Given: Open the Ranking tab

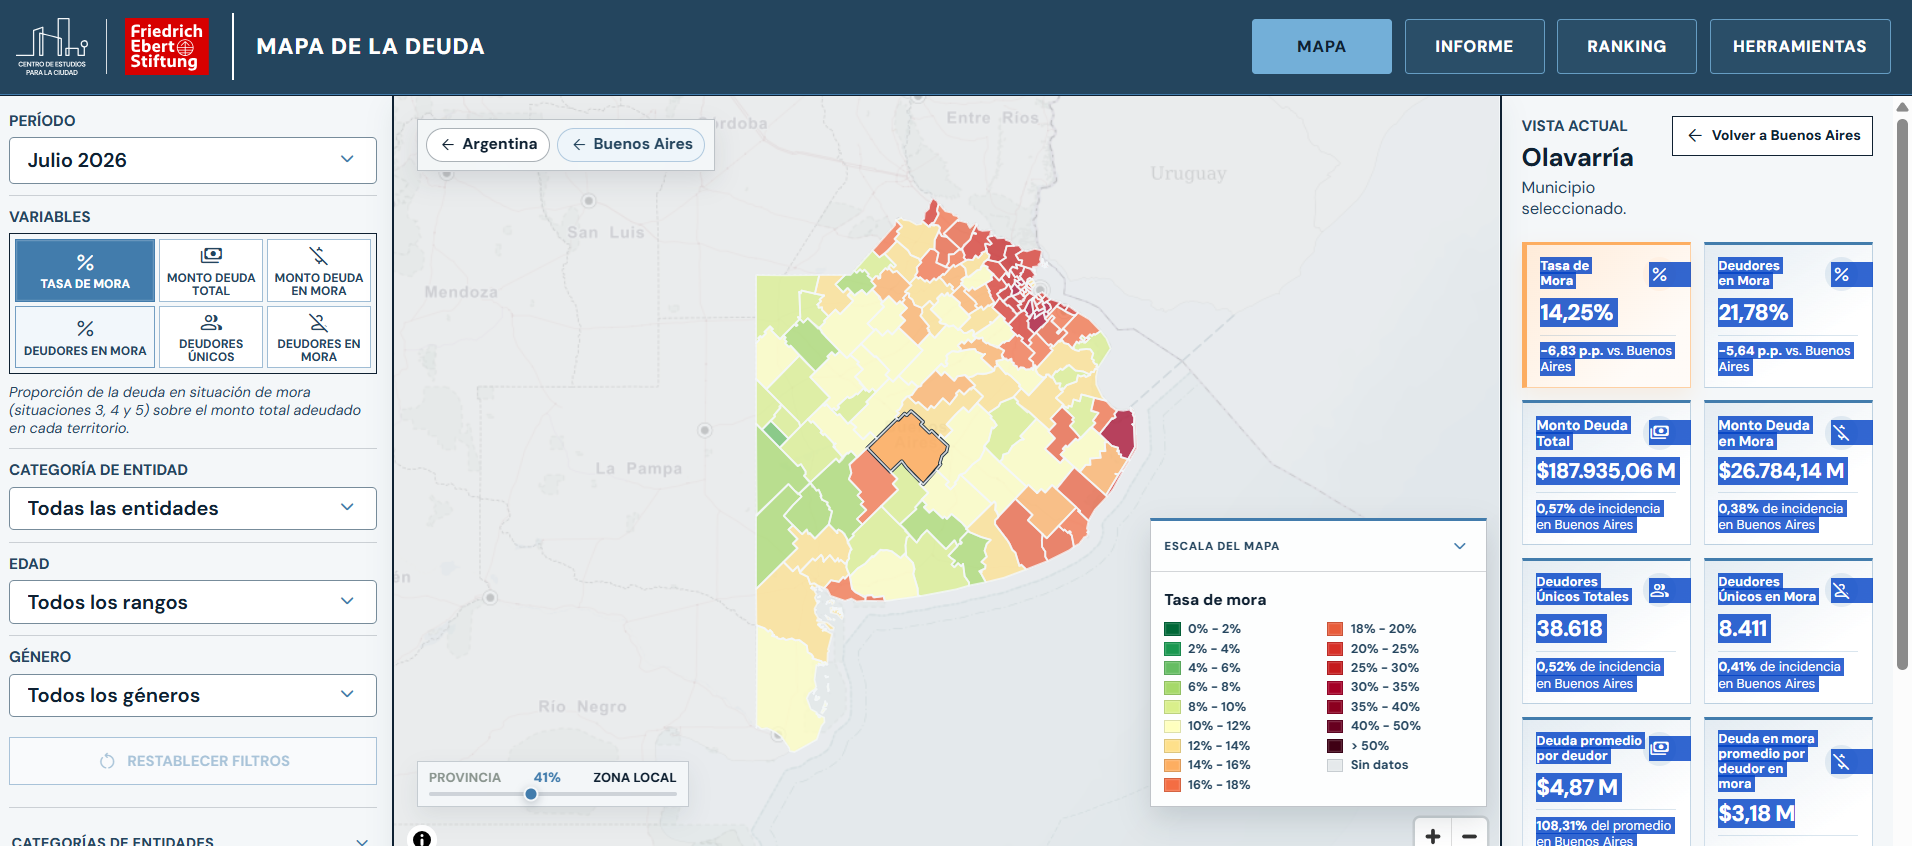Looking at the screenshot, I should coord(1626,46).
